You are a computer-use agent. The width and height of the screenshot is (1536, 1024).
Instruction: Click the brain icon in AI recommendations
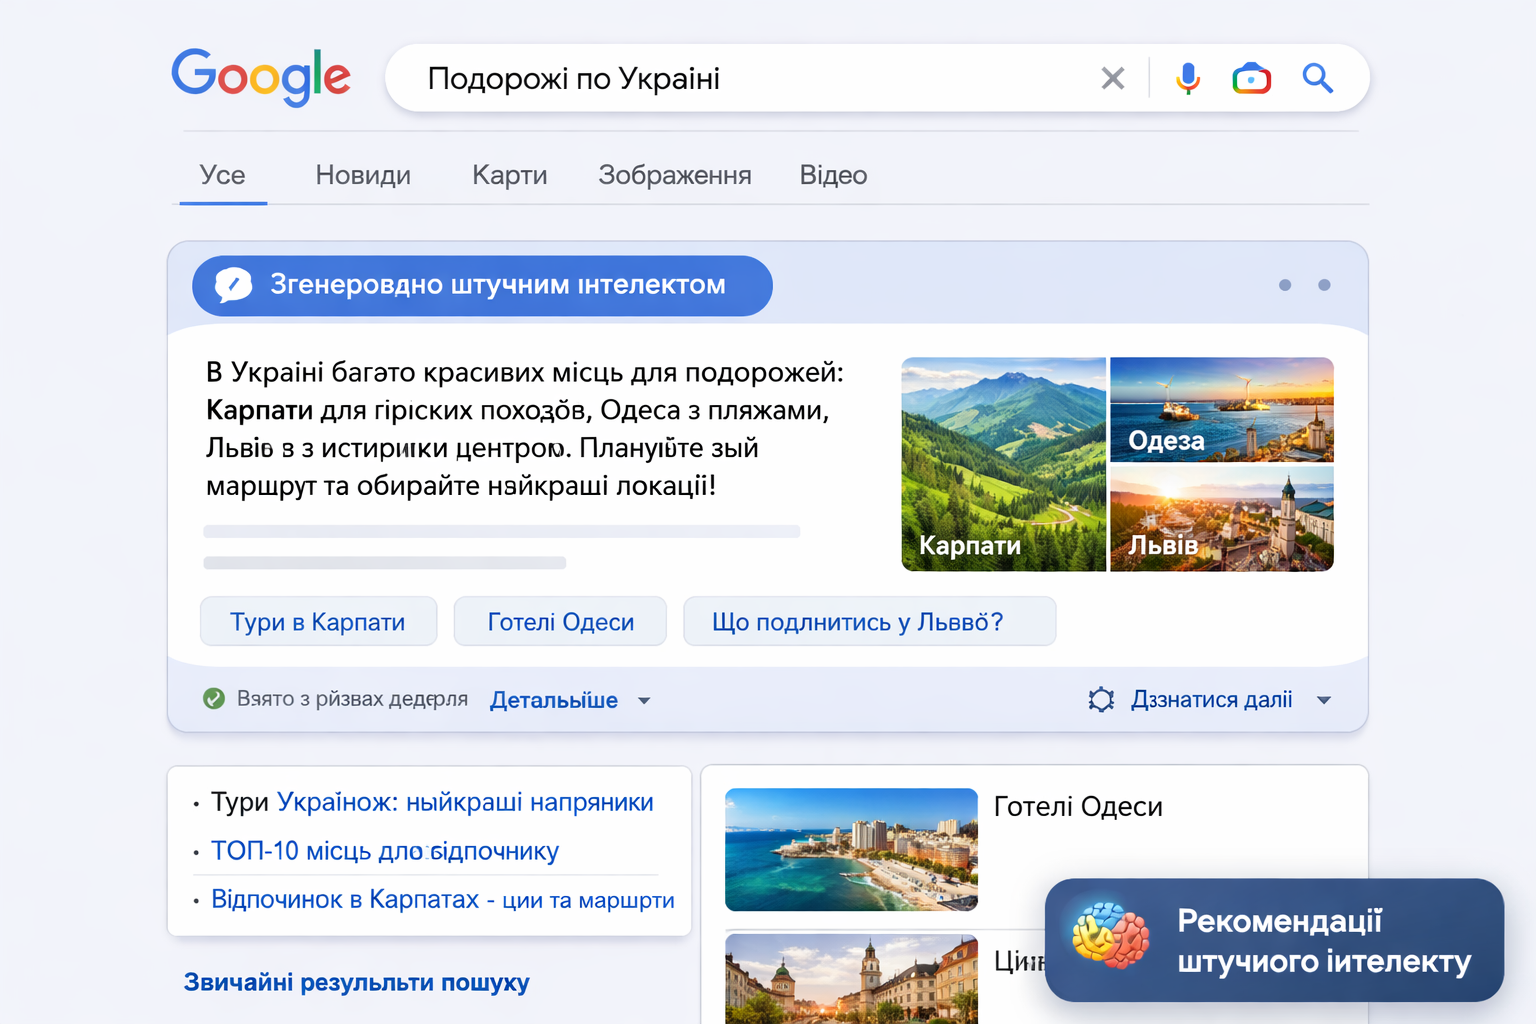coord(1110,937)
